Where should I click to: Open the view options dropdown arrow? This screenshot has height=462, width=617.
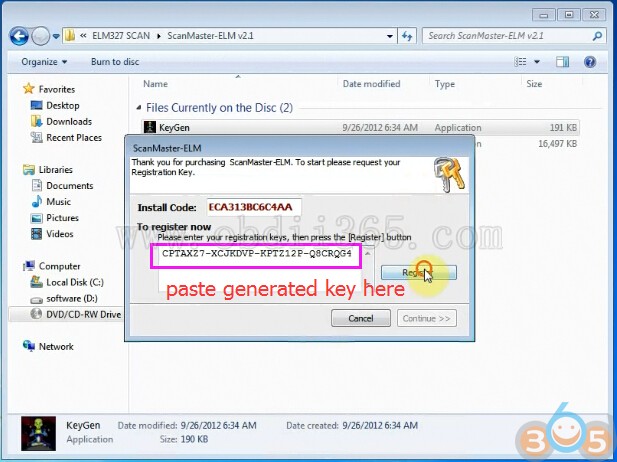[x=537, y=62]
